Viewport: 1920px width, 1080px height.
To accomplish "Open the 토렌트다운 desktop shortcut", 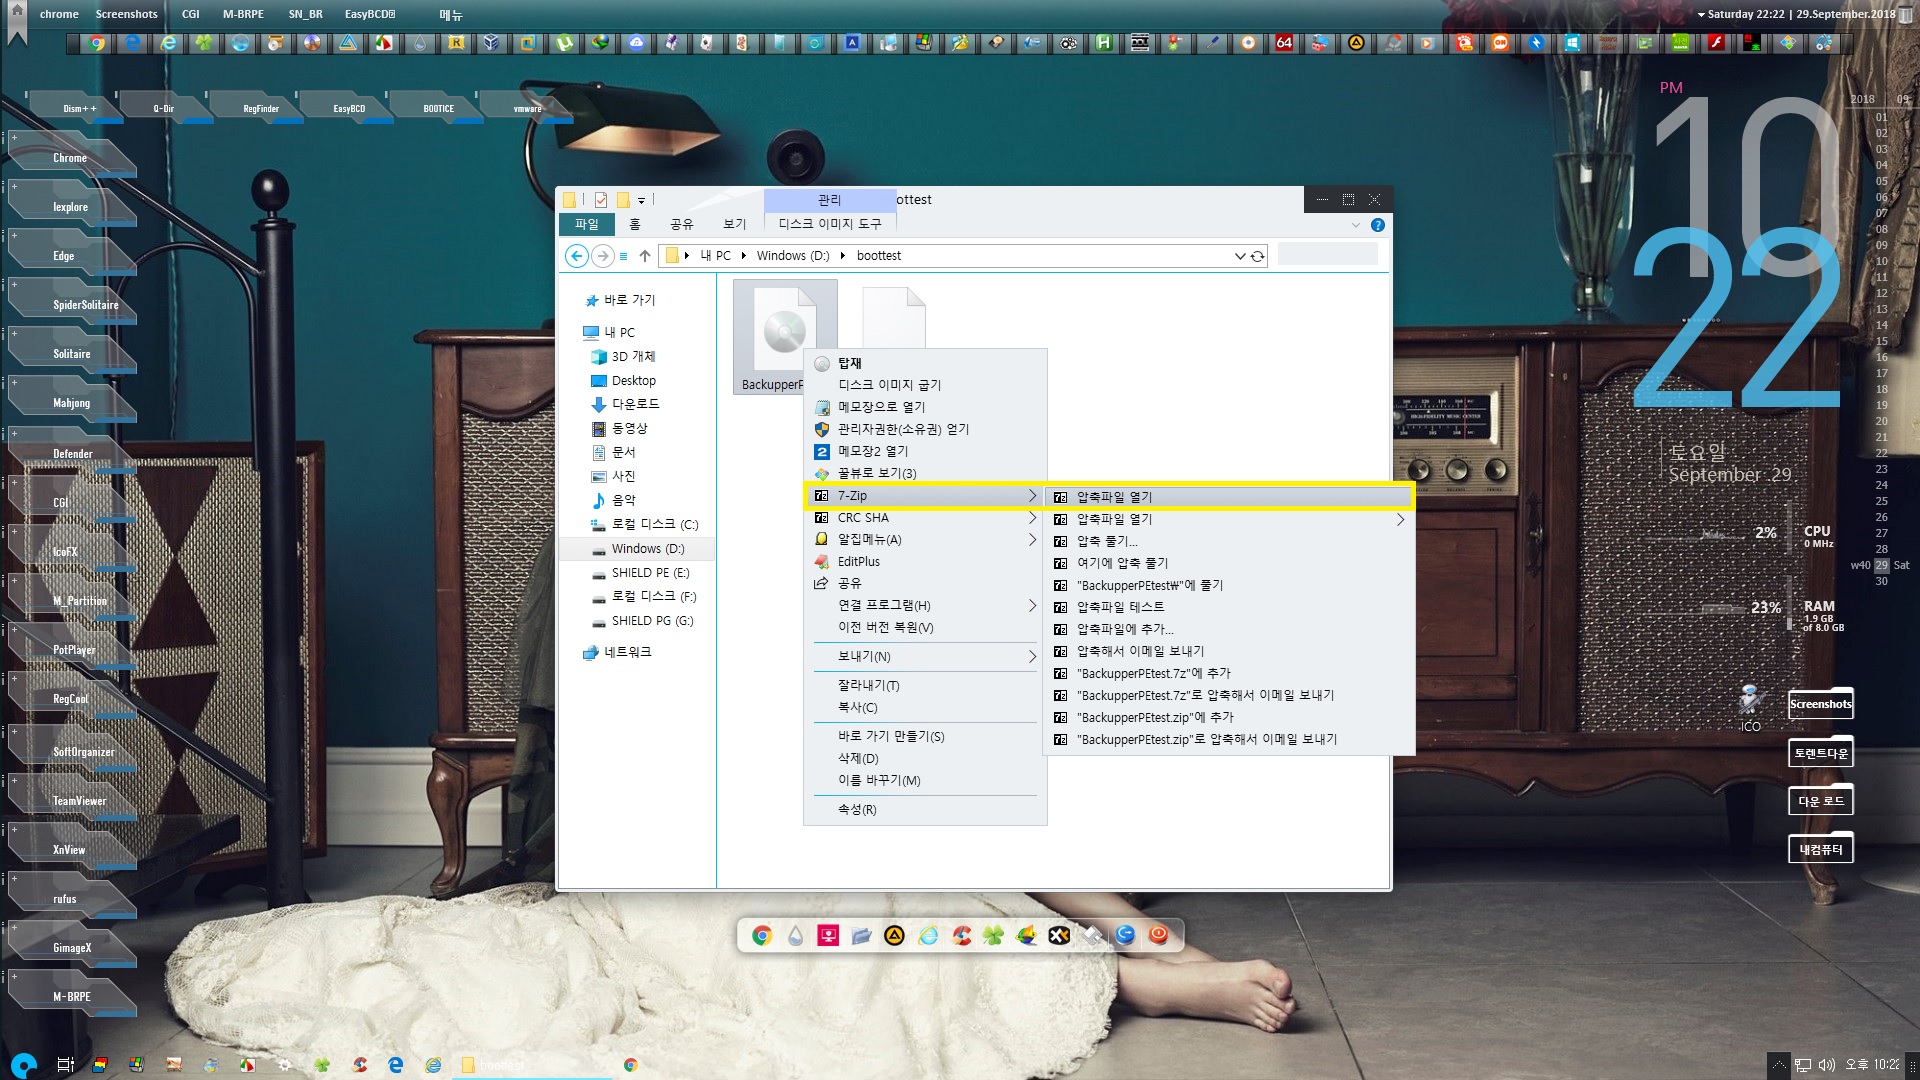I will coord(1821,753).
